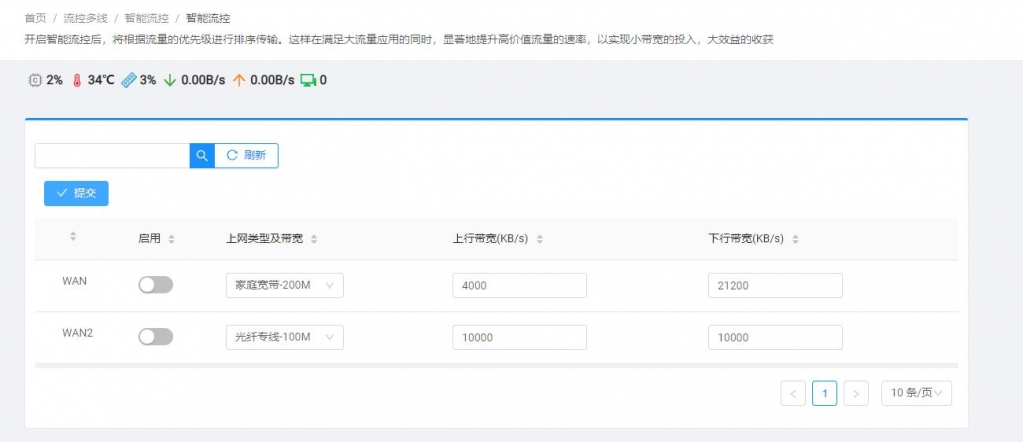The height and width of the screenshot is (442, 1023).
Task: Click the CPU usage status icon
Action: click(x=34, y=80)
